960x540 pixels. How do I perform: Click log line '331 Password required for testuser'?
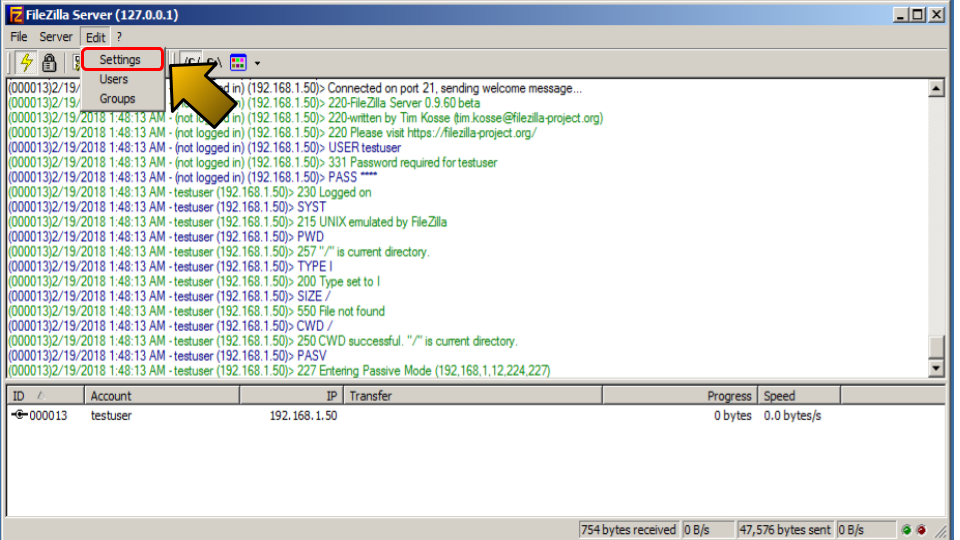(x=252, y=162)
